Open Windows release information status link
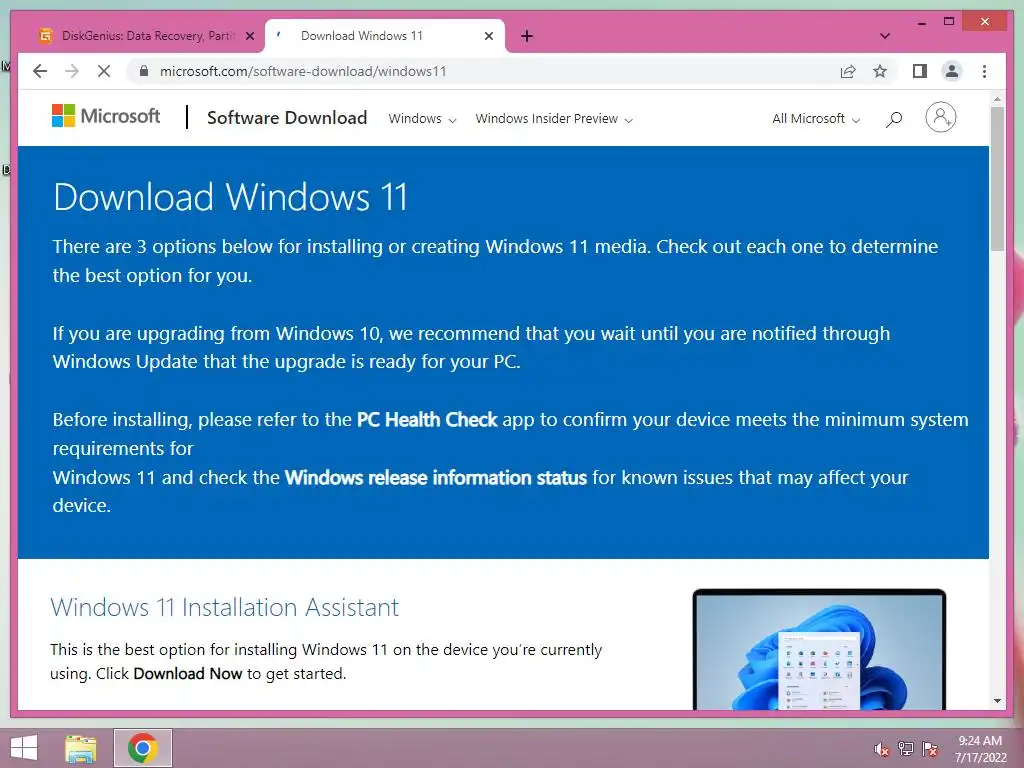Viewport: 1024px width, 768px height. (x=436, y=477)
